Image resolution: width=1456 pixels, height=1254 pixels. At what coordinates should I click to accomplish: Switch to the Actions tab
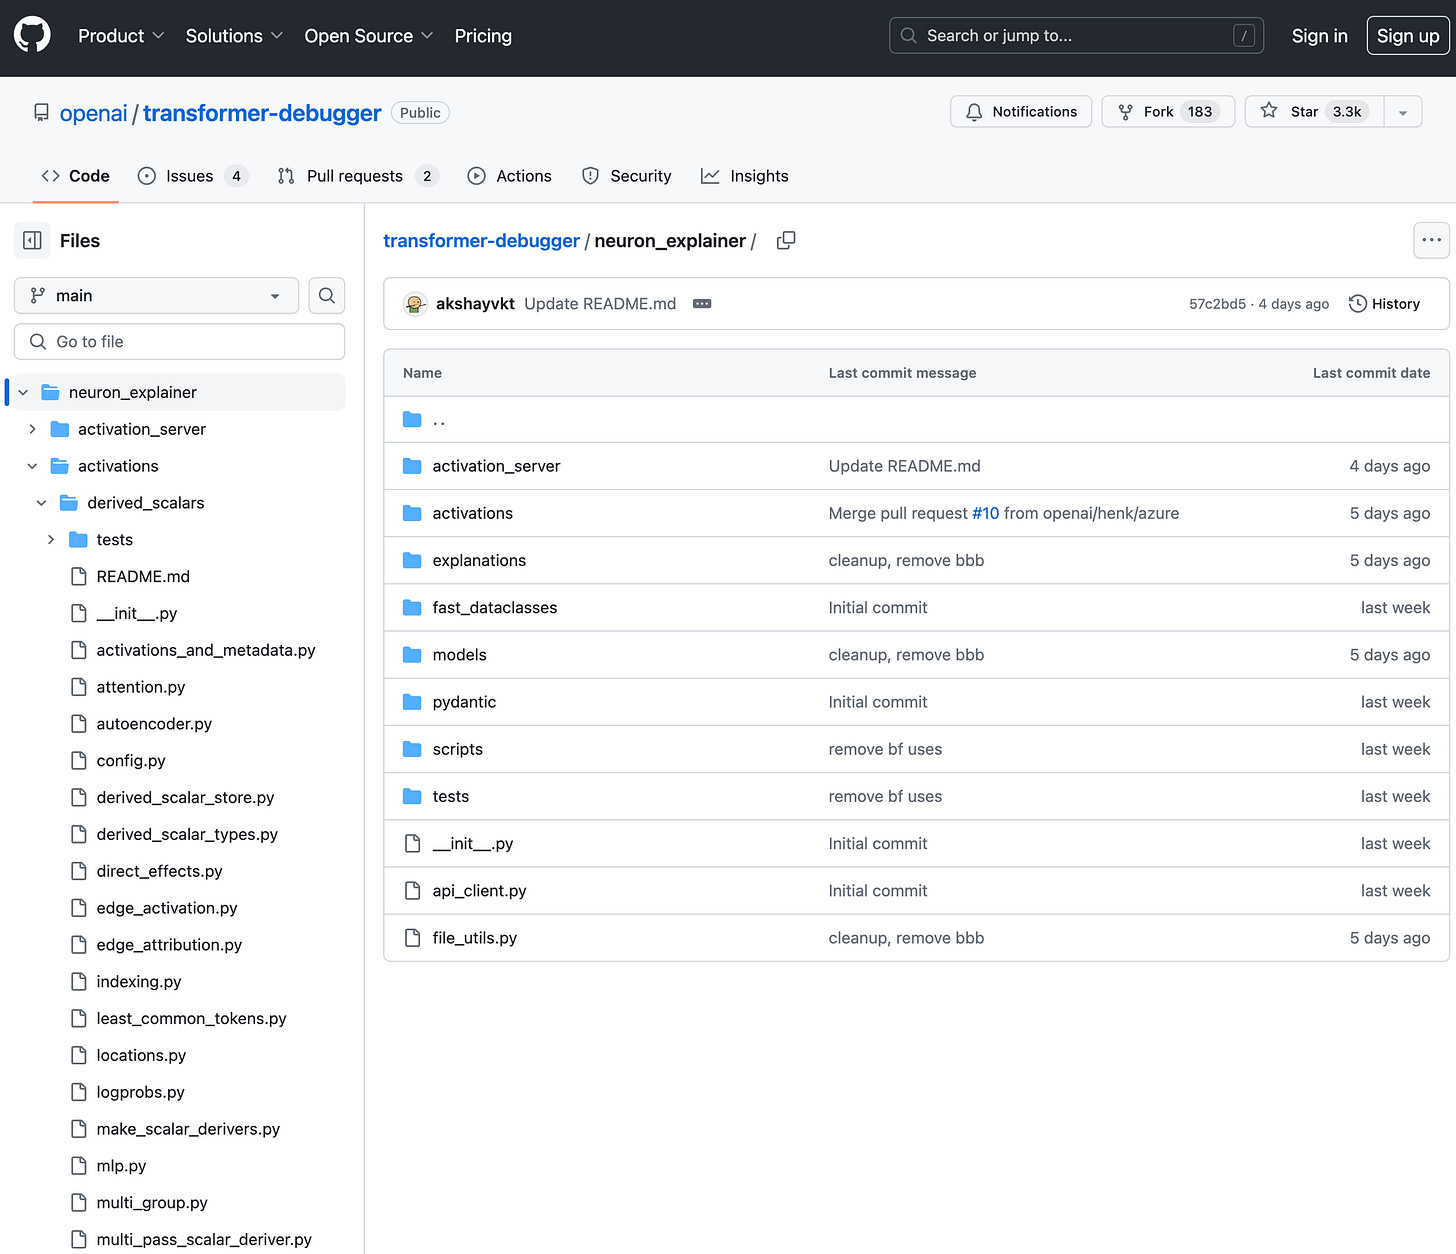tap(509, 176)
